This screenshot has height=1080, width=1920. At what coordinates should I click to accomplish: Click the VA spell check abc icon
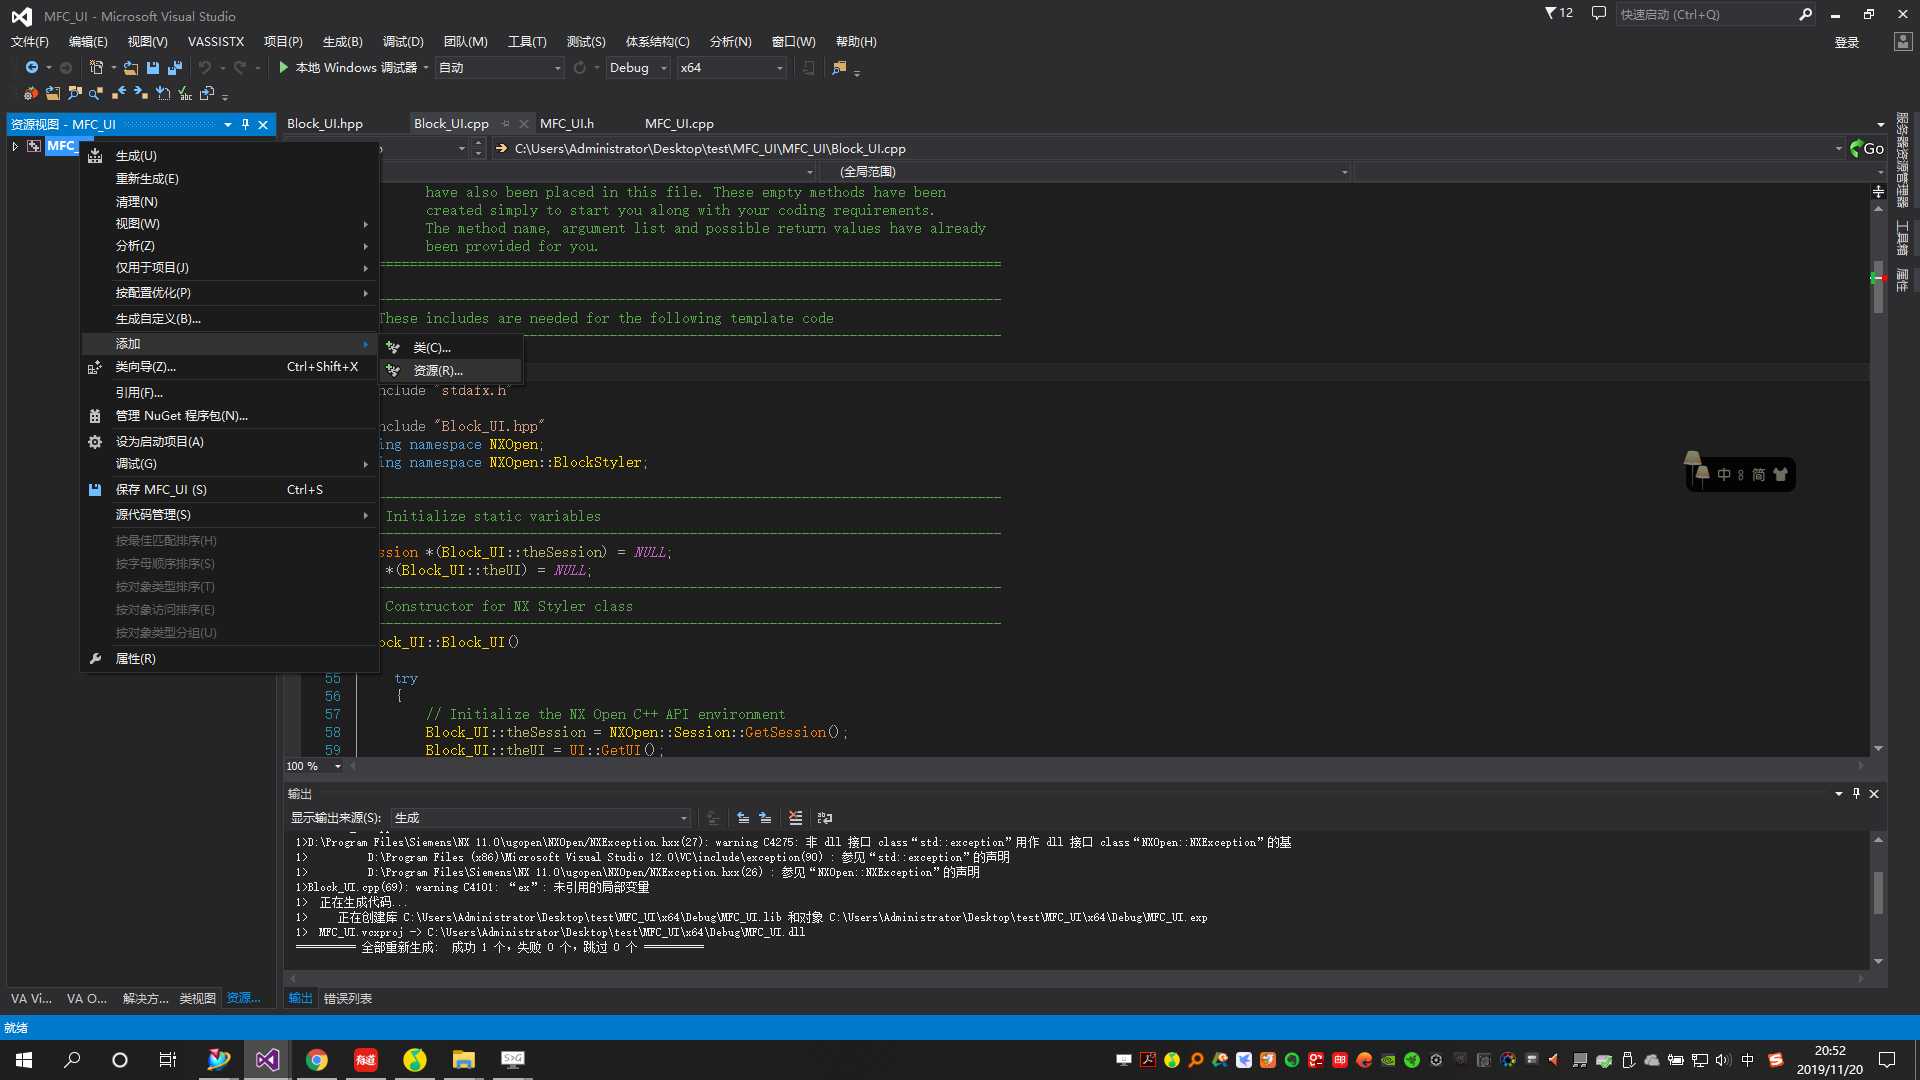(185, 93)
